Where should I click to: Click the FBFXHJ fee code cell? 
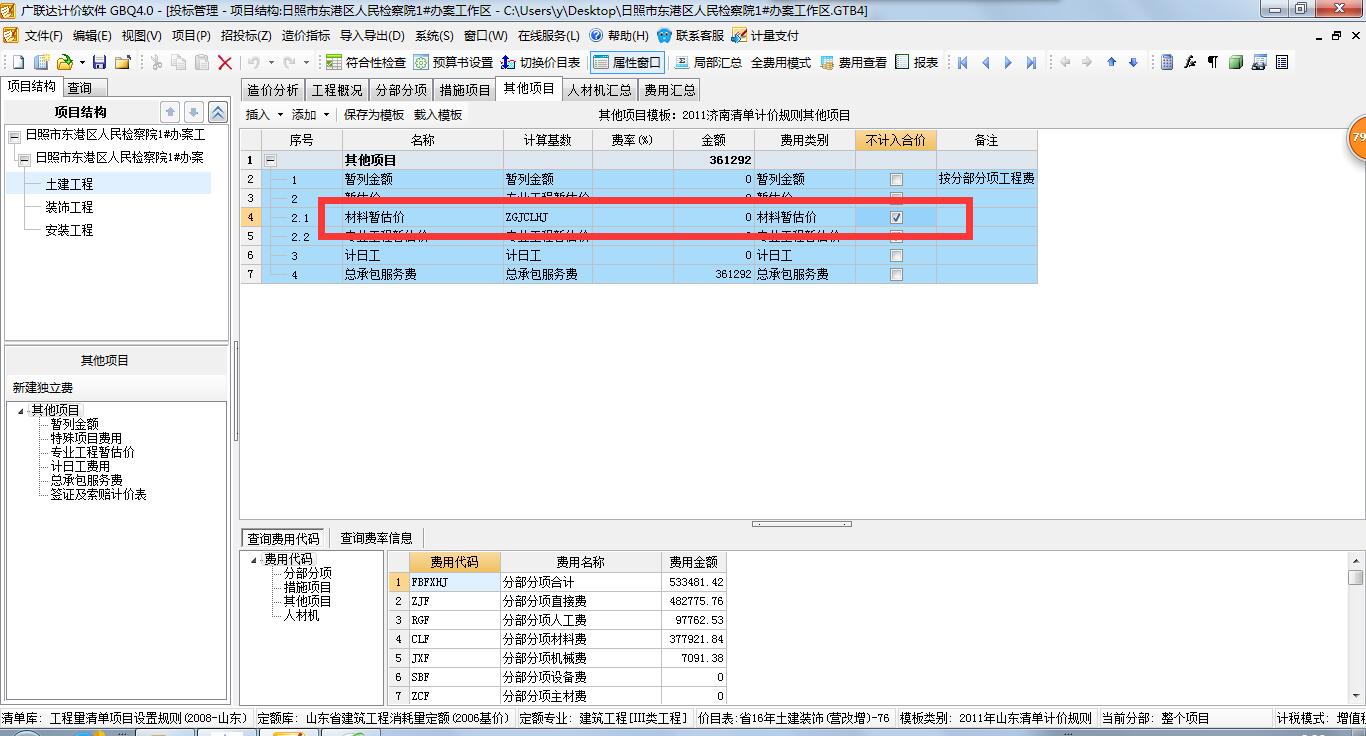point(454,582)
